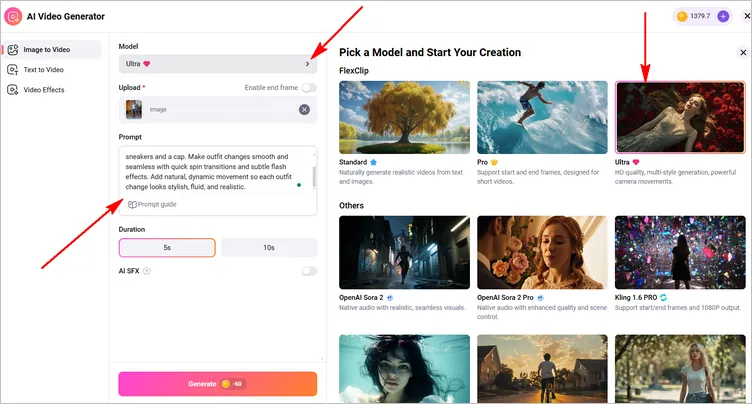Click the uploaded image thumbnail
This screenshot has width=752, height=404.
(x=134, y=110)
